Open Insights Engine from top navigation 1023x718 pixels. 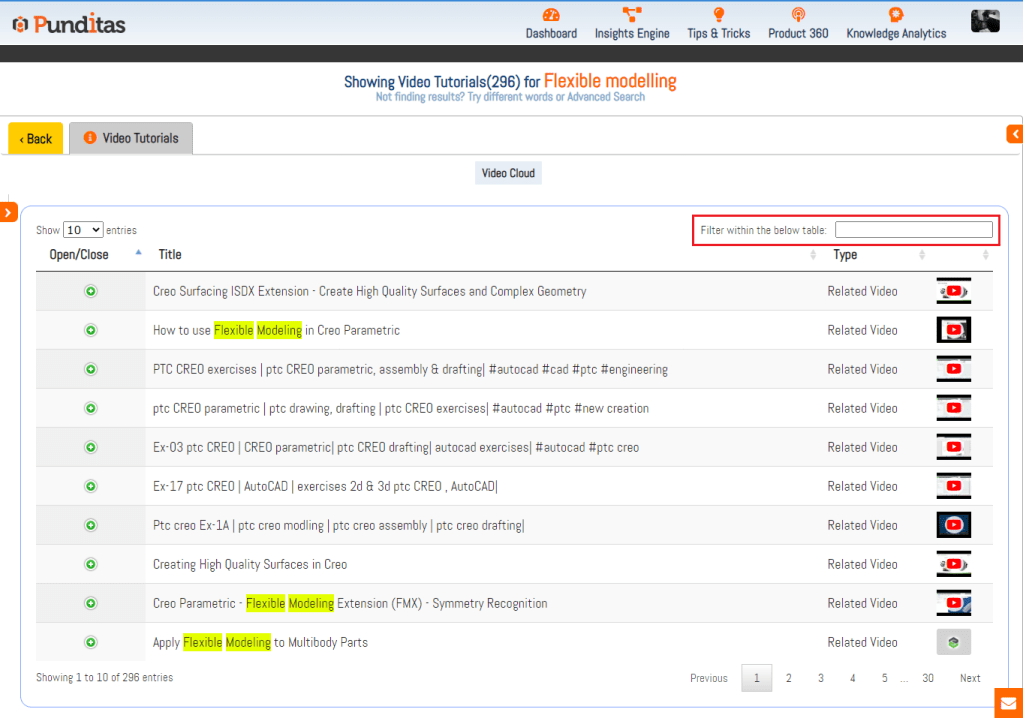[x=632, y=16]
